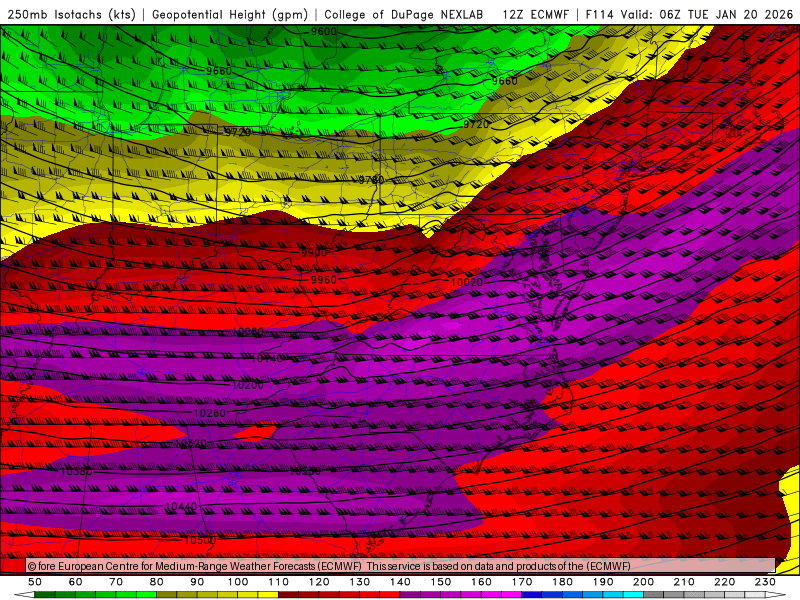This screenshot has height=600, width=800.
Task: Click the 'Geopotential Height (gpm)' header text
Action: (230, 15)
